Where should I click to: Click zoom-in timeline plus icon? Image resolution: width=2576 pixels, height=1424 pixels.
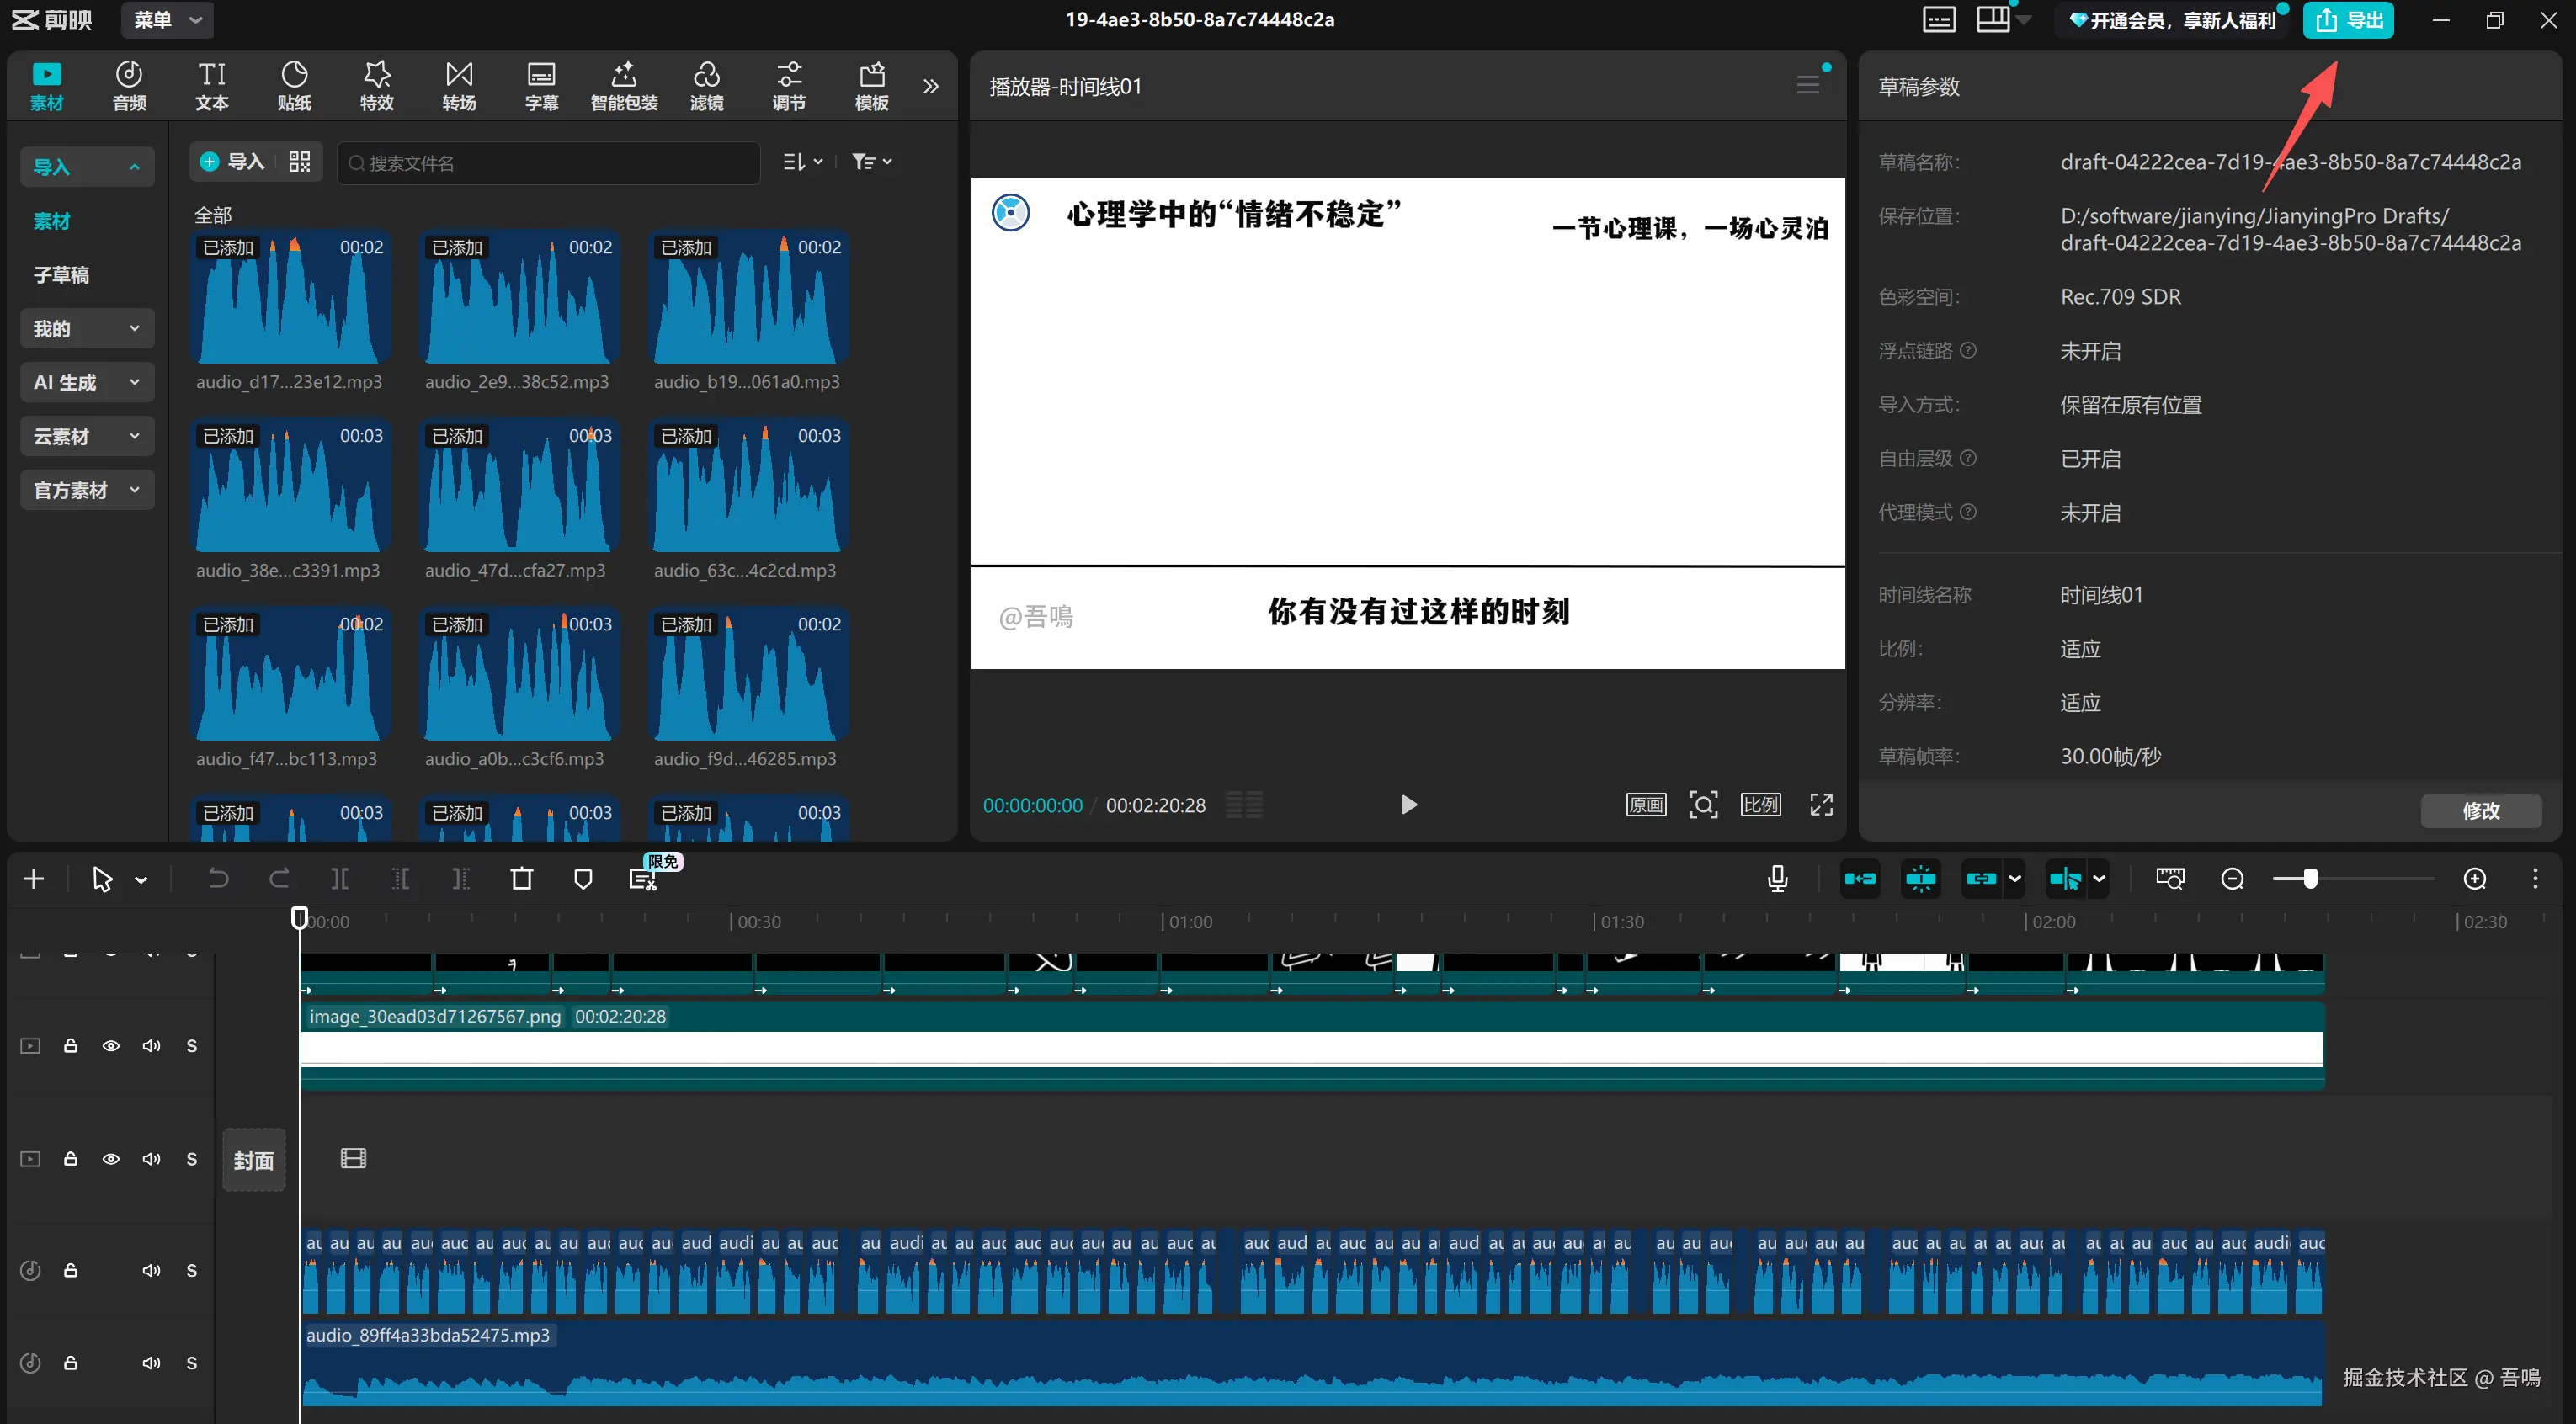pos(2474,879)
